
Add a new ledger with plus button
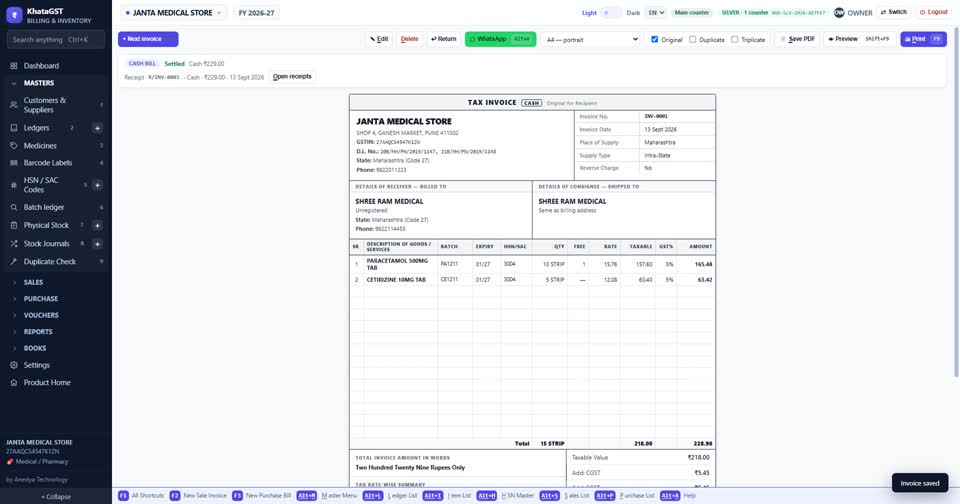coord(97,128)
